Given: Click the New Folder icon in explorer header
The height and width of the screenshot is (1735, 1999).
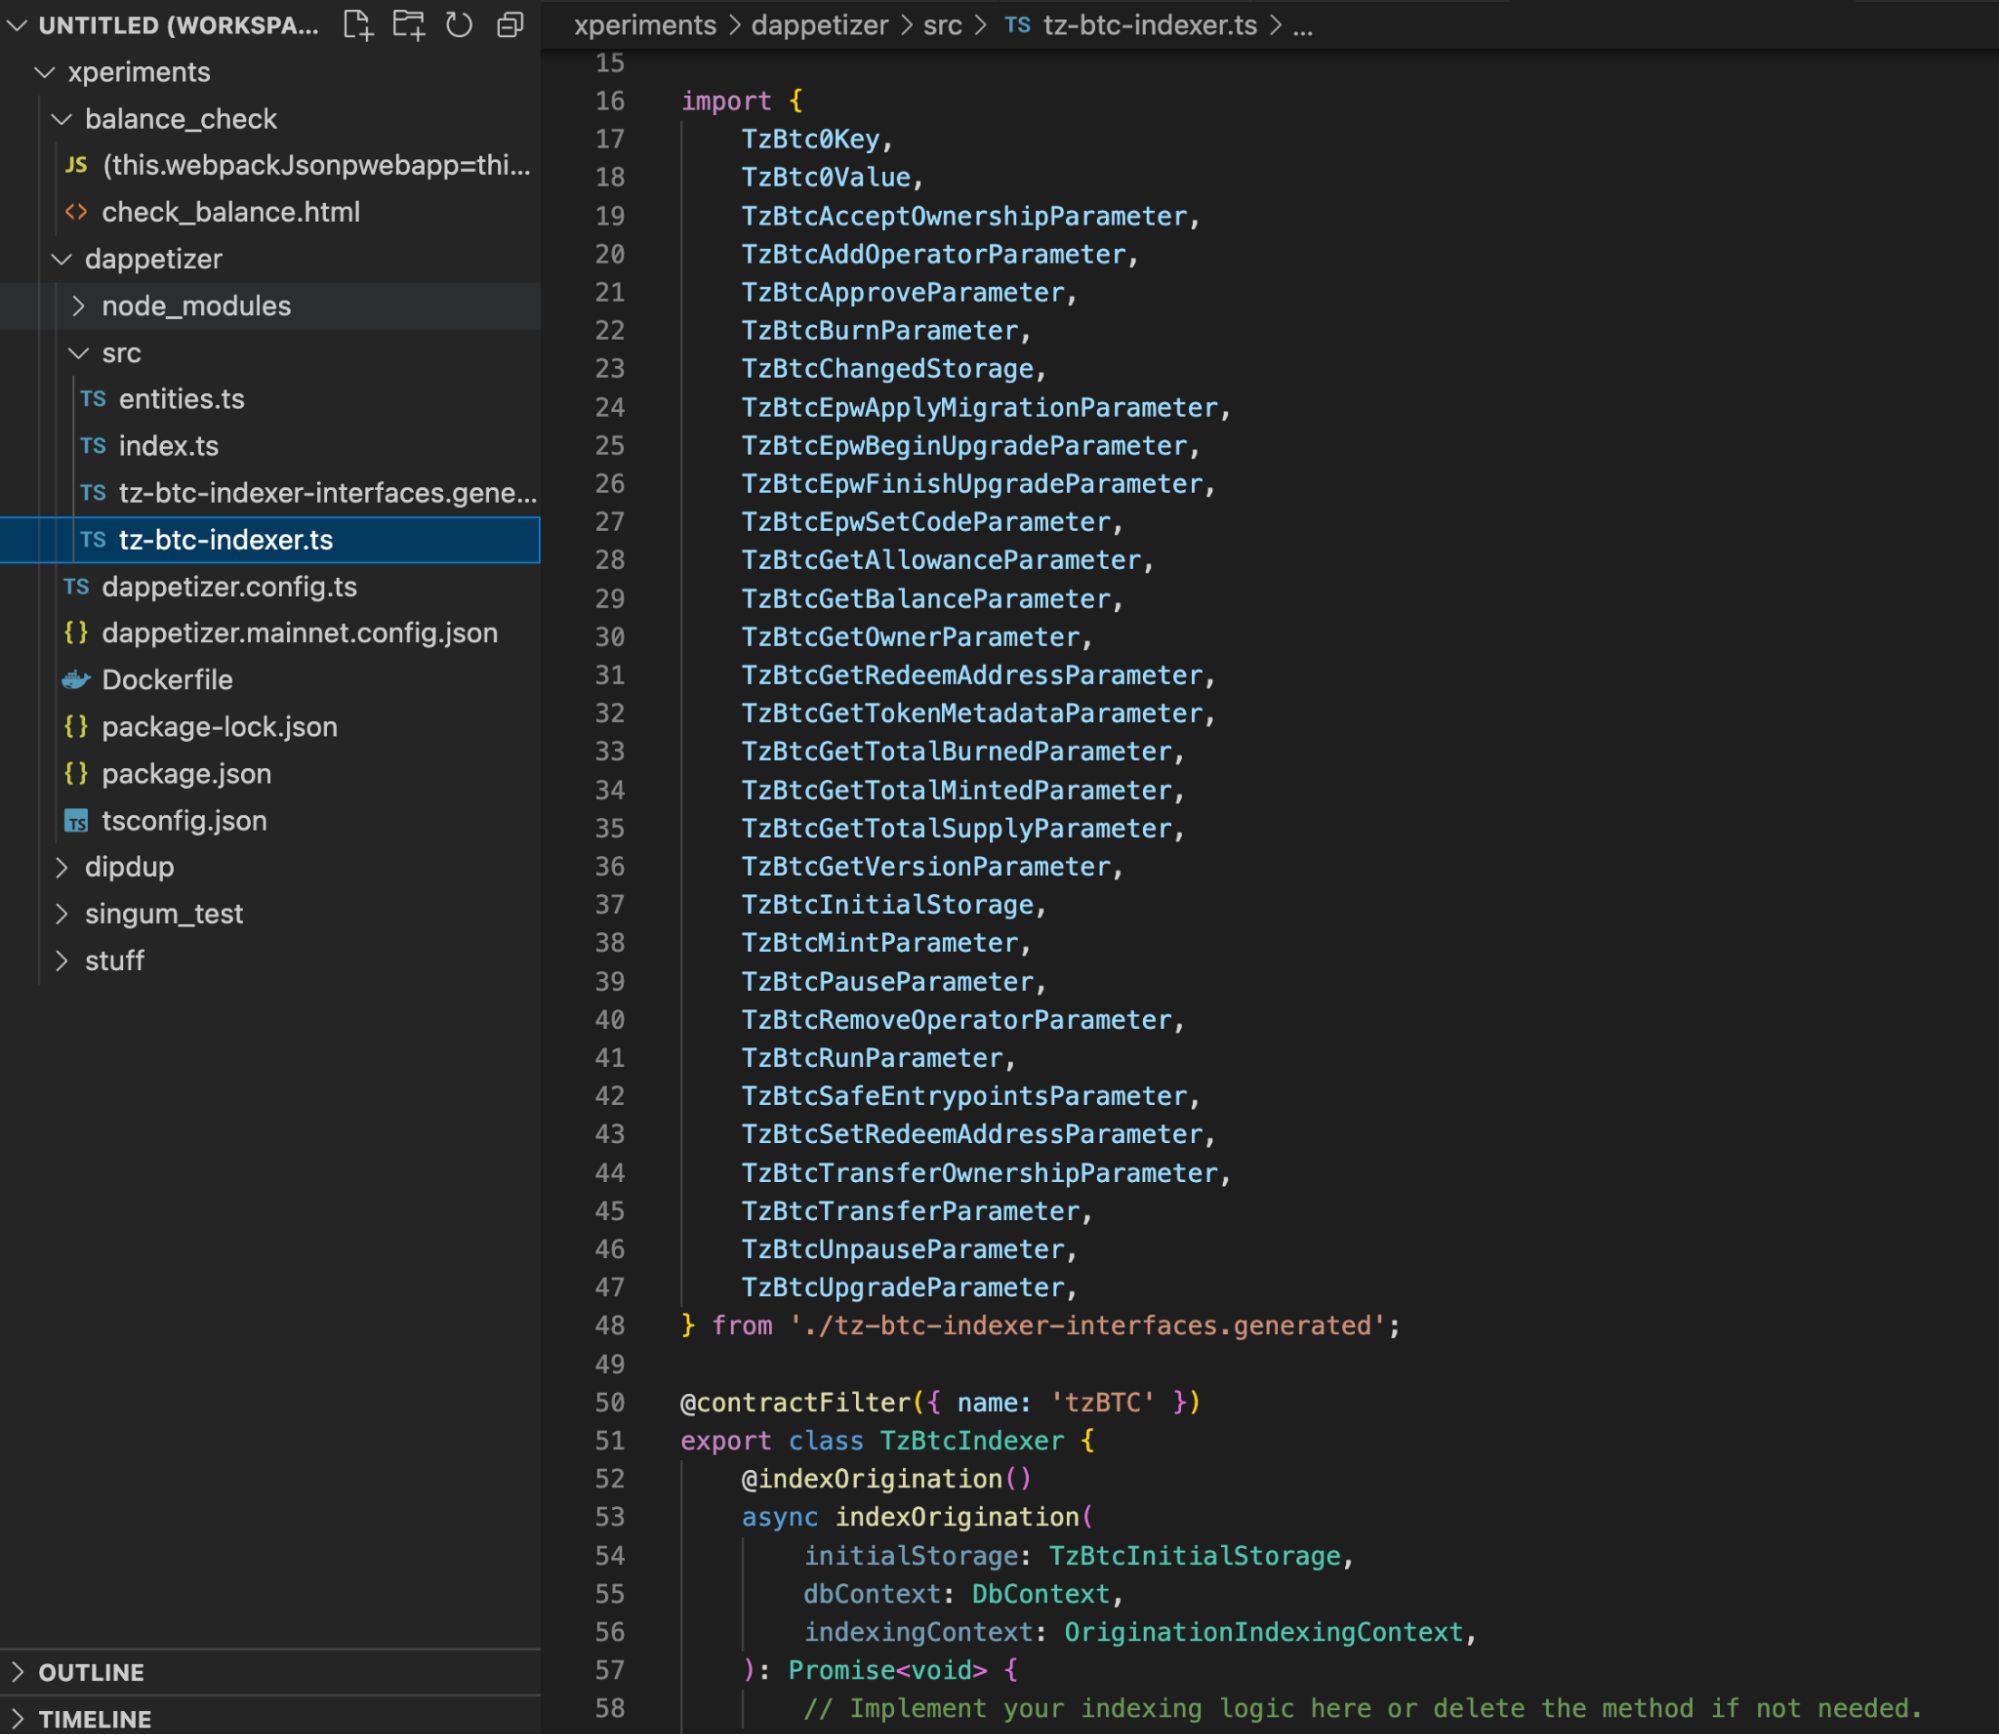Looking at the screenshot, I should [x=408, y=25].
